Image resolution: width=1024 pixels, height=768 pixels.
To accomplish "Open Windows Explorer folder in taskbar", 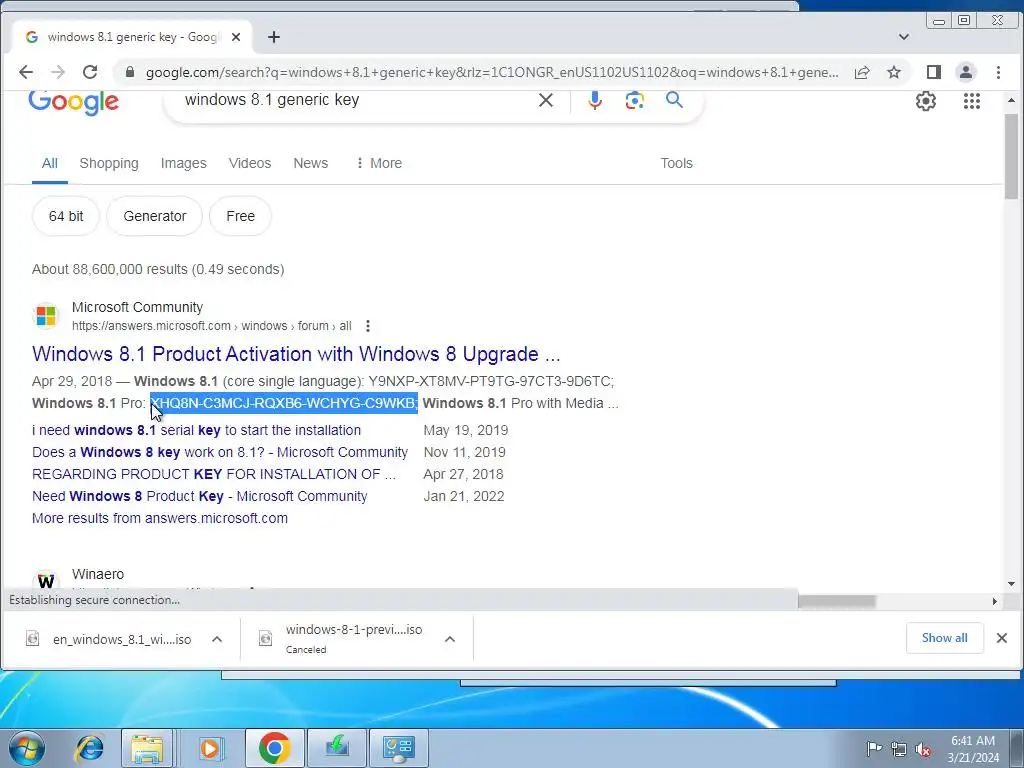I will click(147, 748).
